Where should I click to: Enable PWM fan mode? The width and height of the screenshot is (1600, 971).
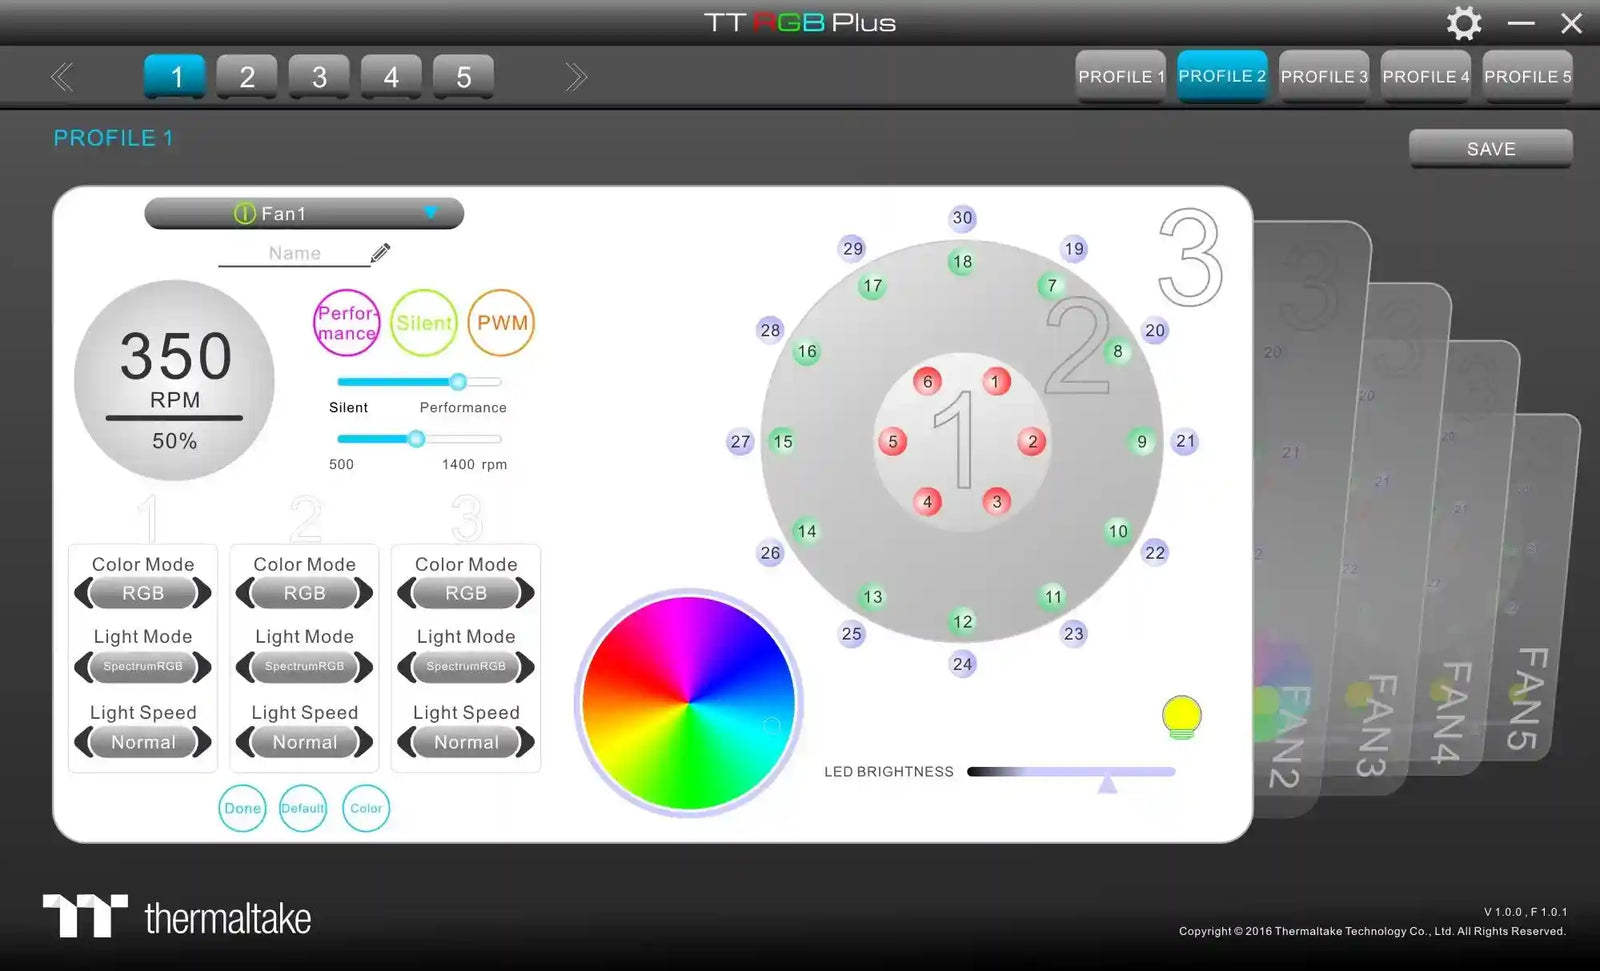[x=501, y=323]
